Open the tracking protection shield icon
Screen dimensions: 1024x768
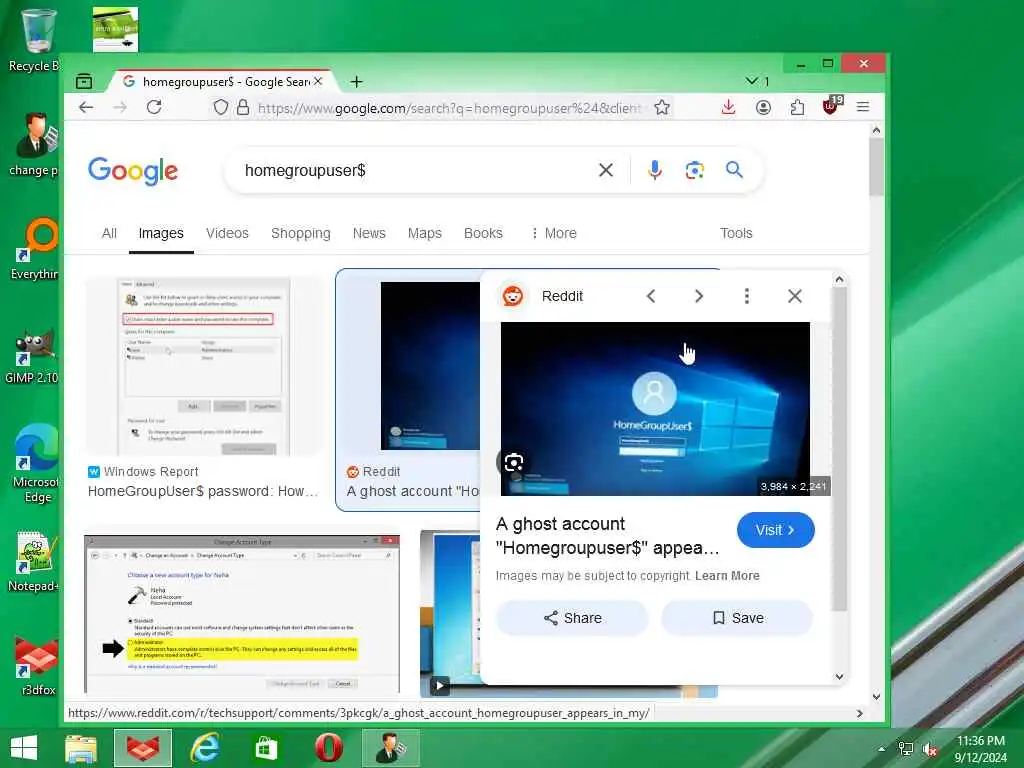(221, 107)
